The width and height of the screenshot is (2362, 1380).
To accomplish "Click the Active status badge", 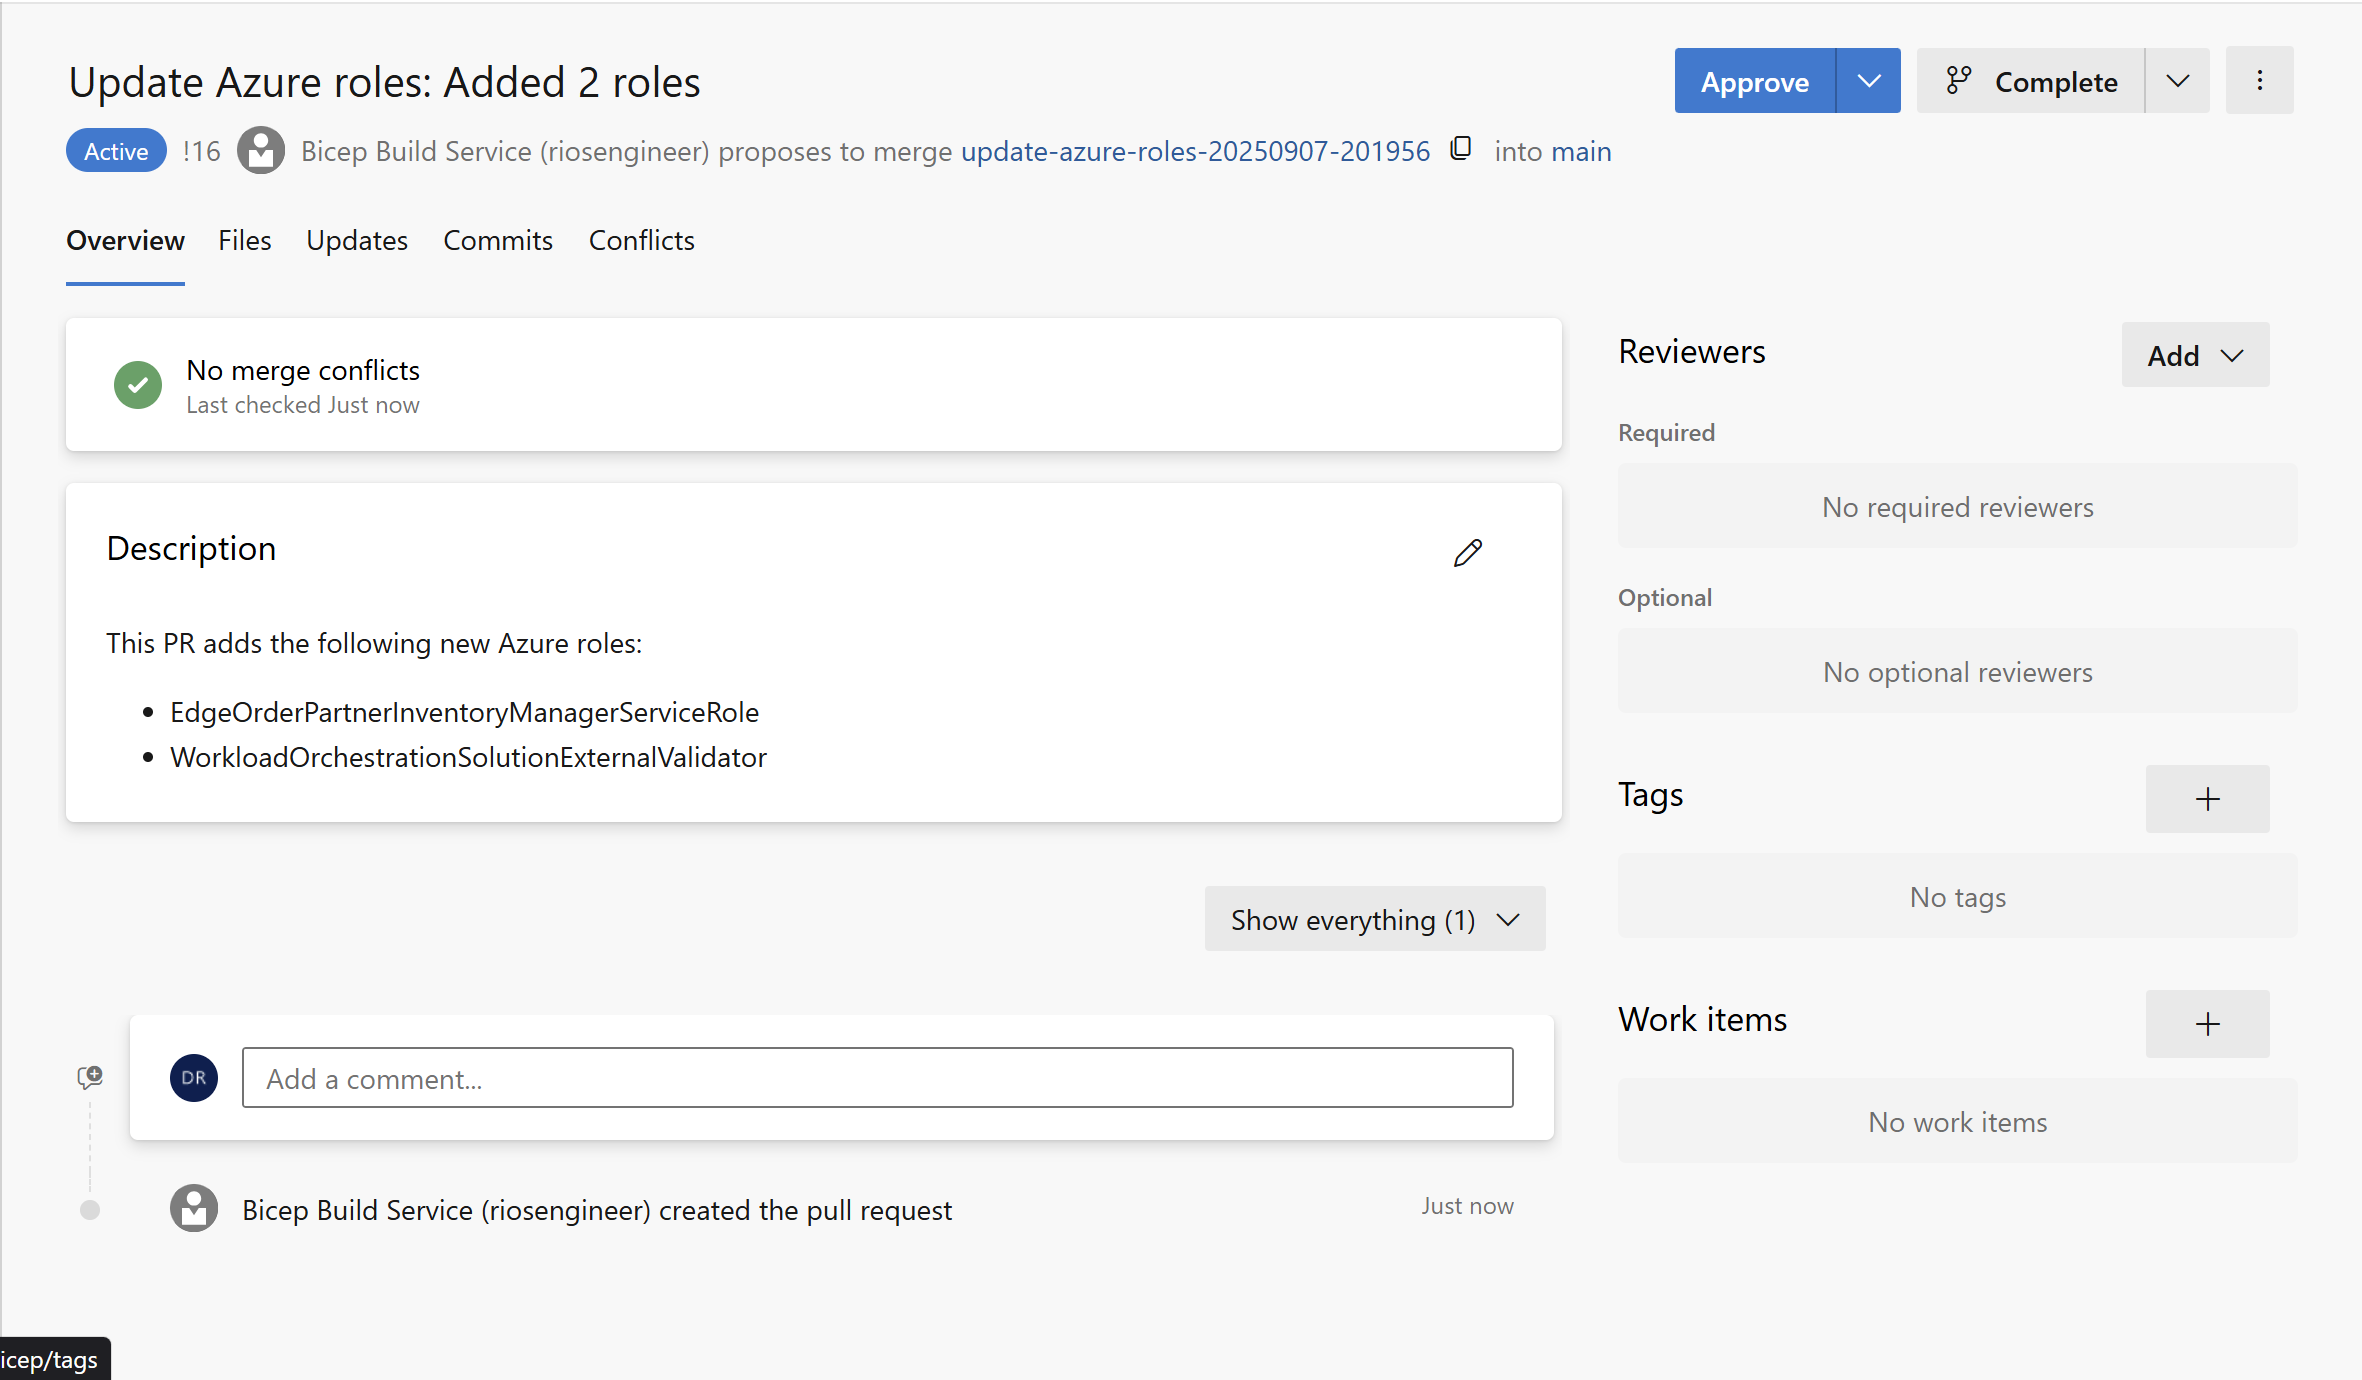I will coord(116,151).
